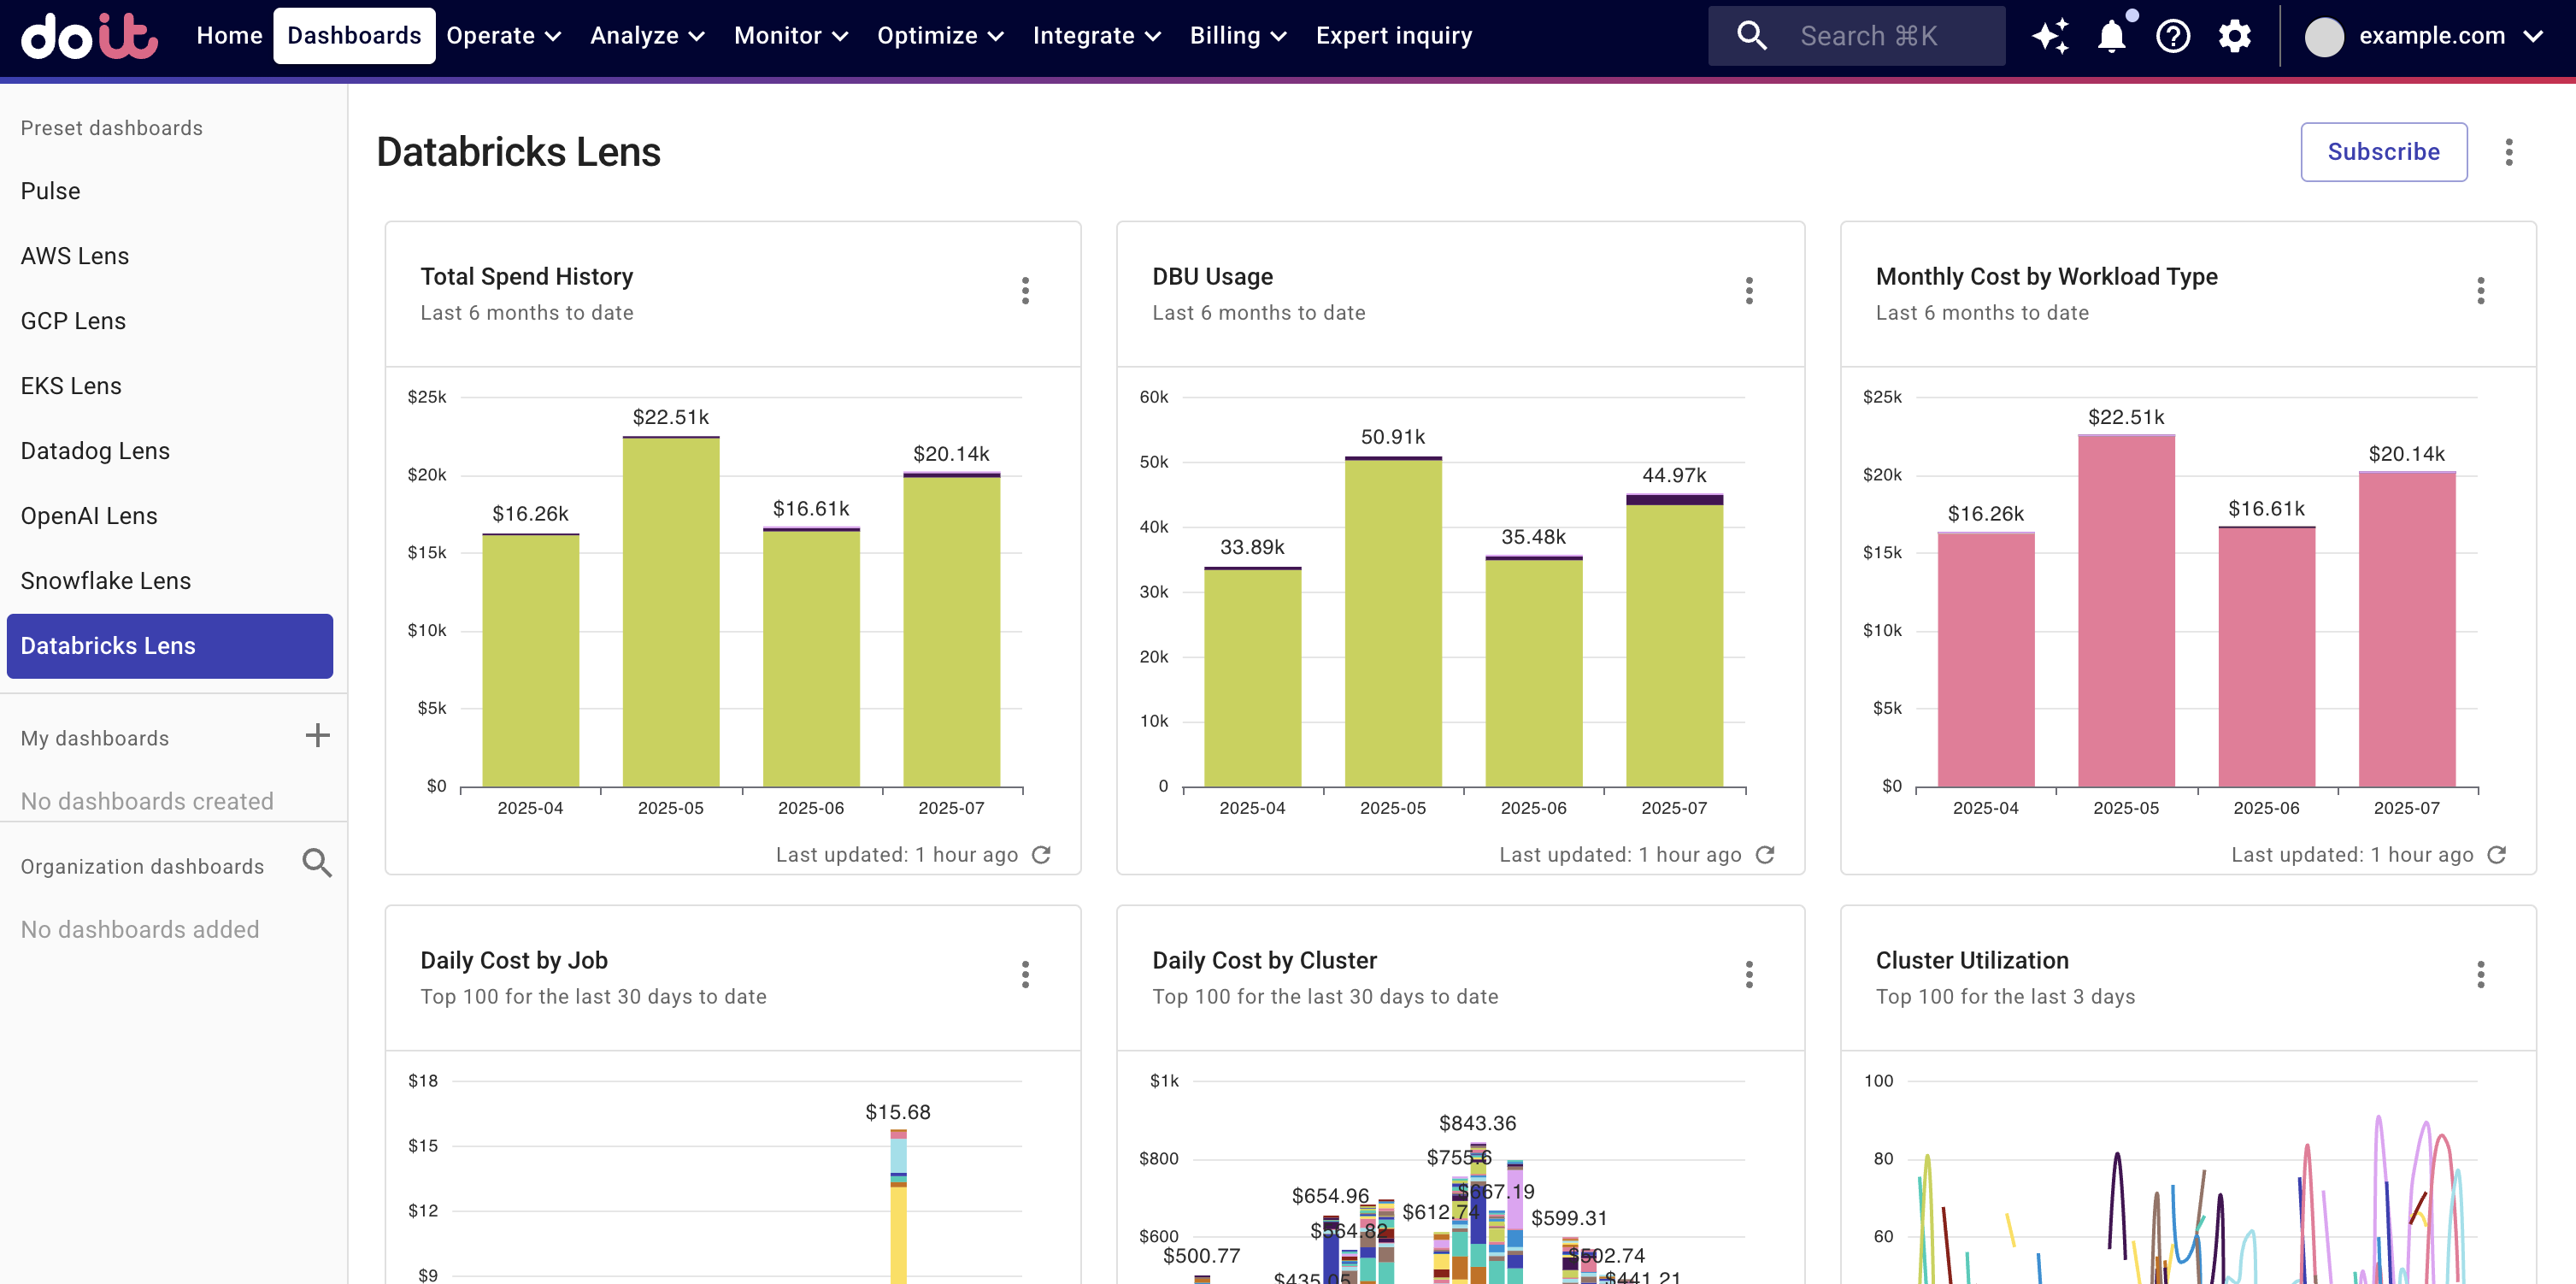Click the $15.68 bar in Daily Cost by Job
This screenshot has height=1284, width=2576.
[x=898, y=1206]
